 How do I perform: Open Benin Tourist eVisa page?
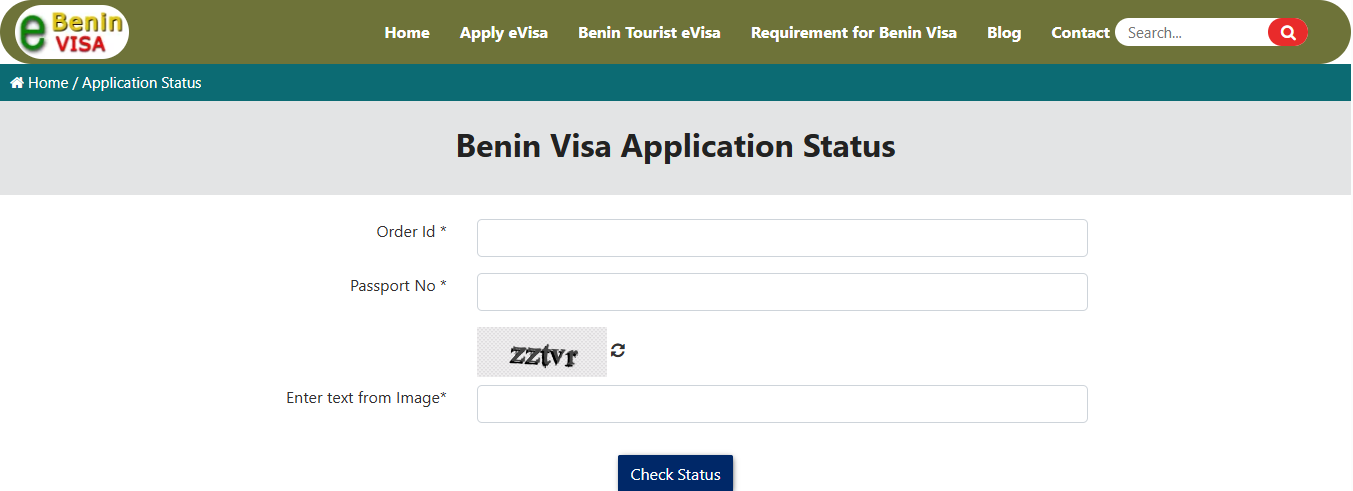click(x=649, y=33)
